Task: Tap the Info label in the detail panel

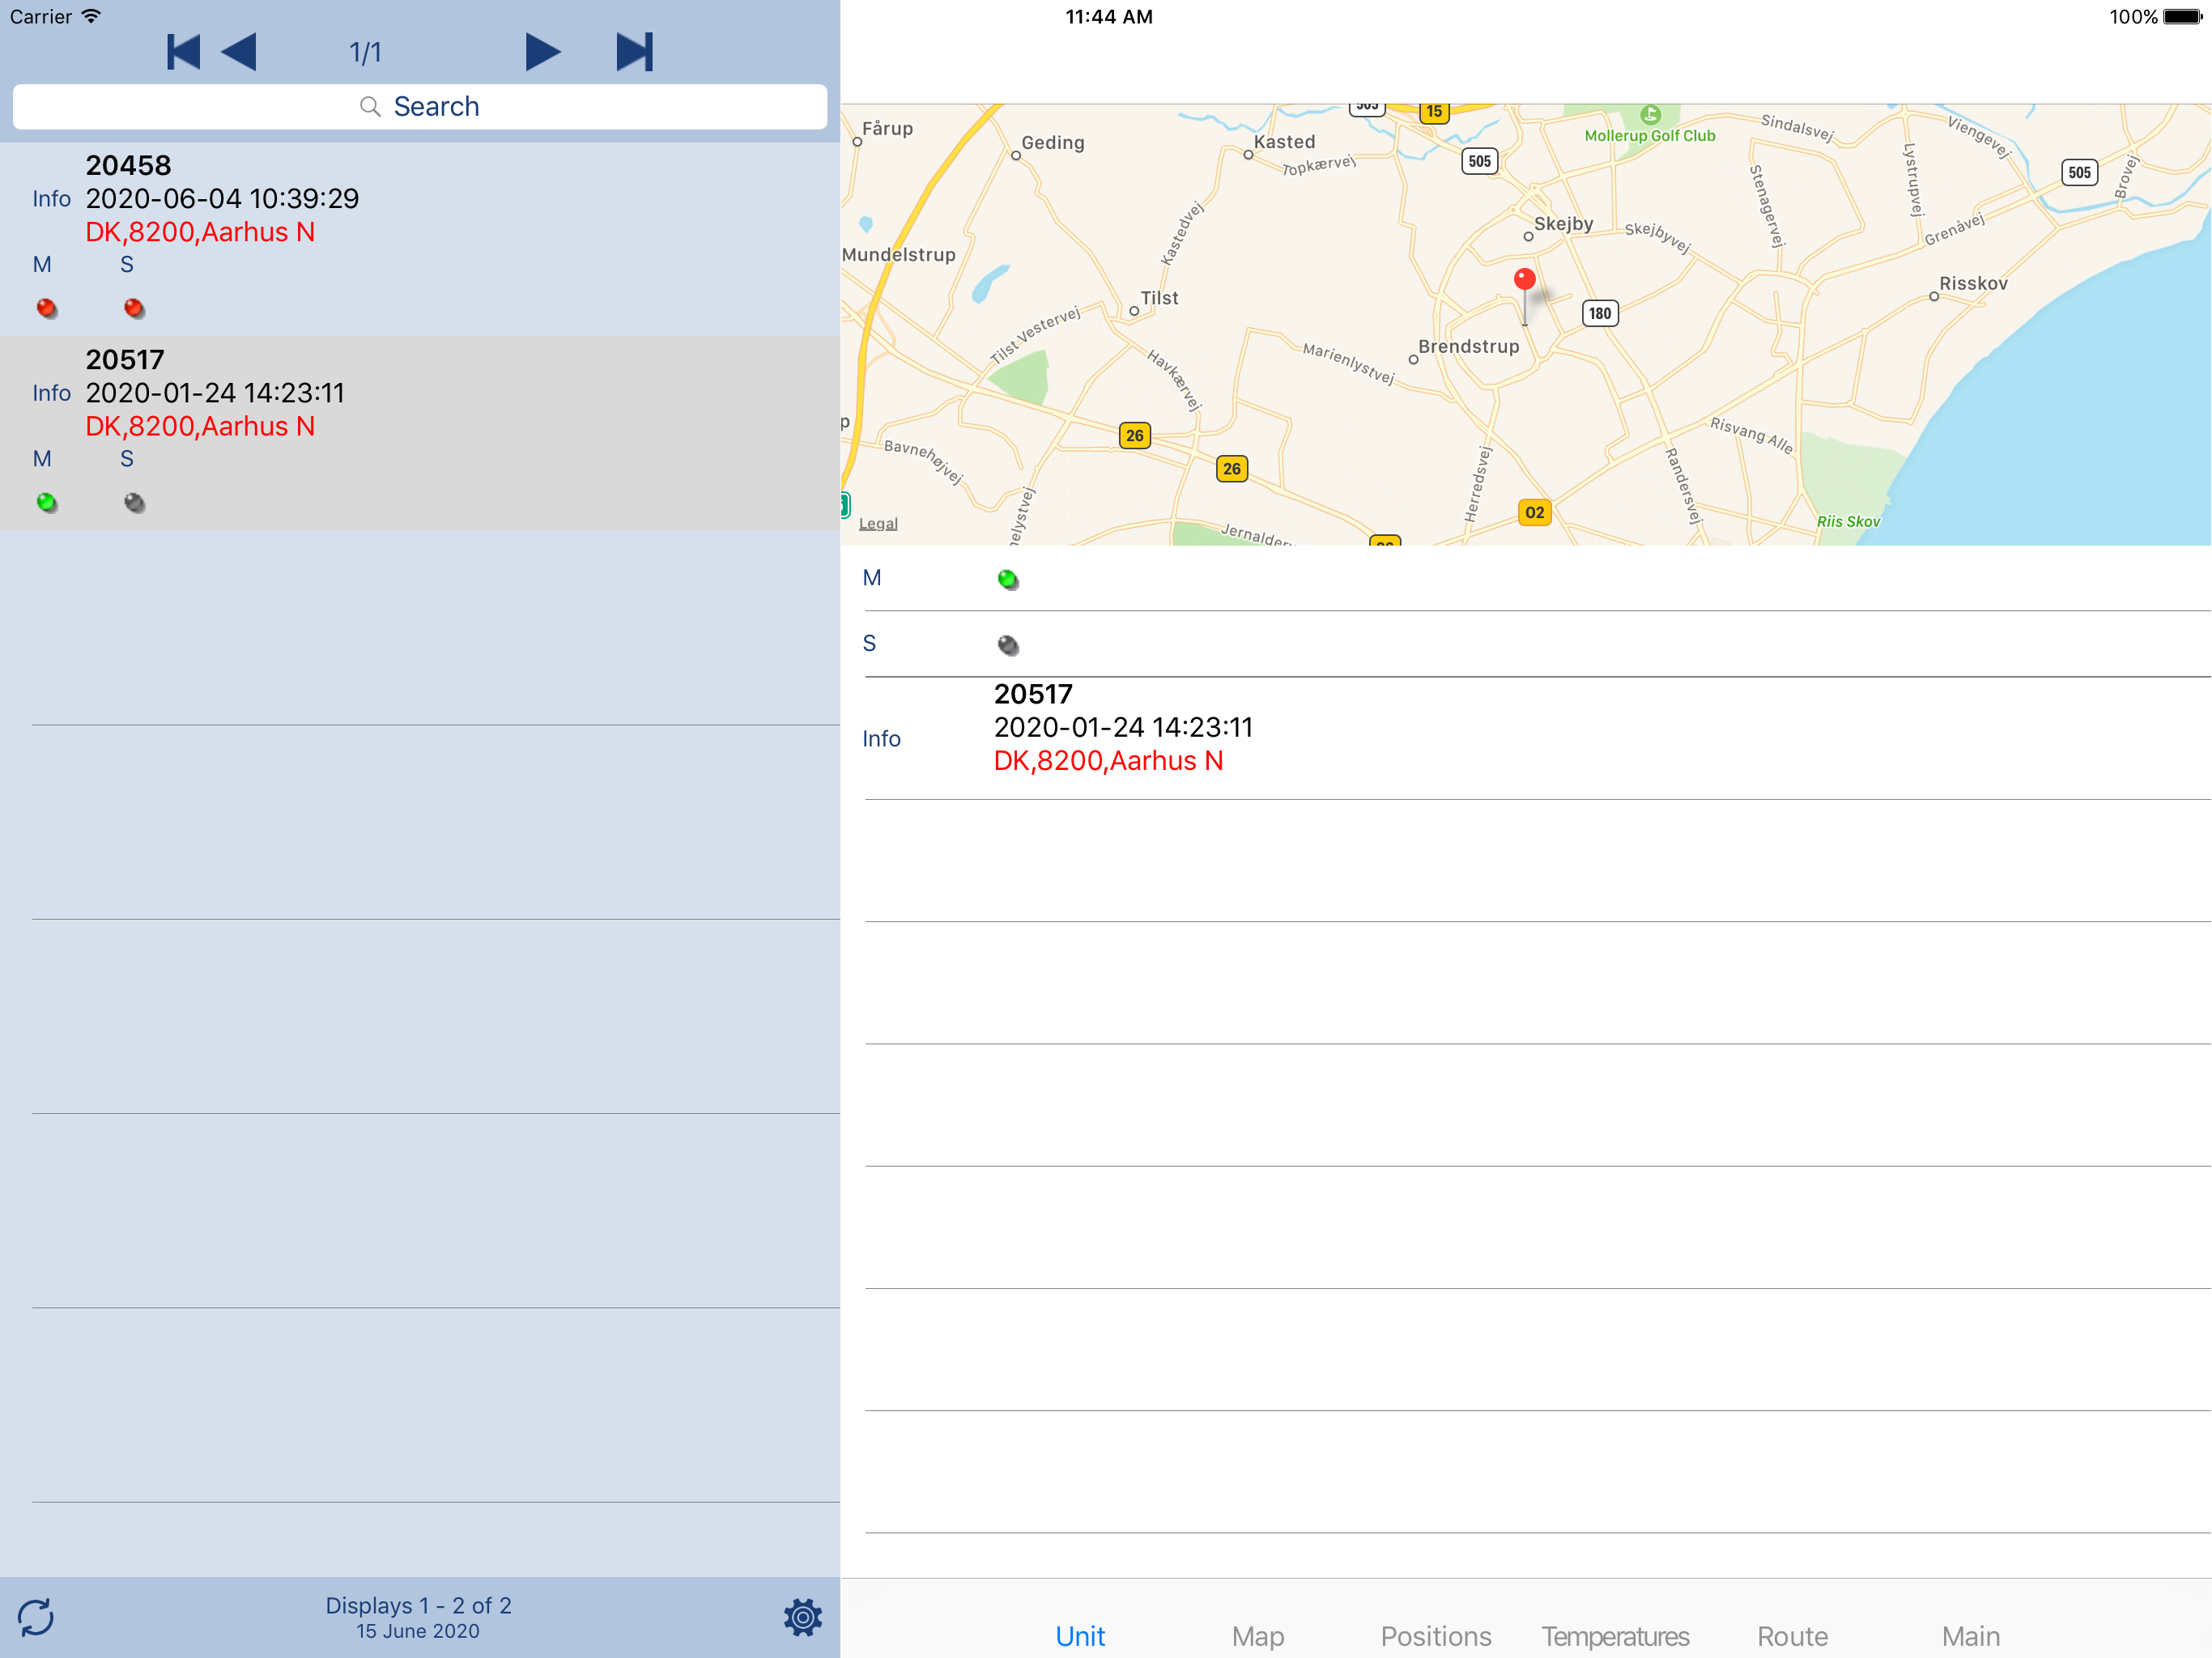Action: [881, 739]
